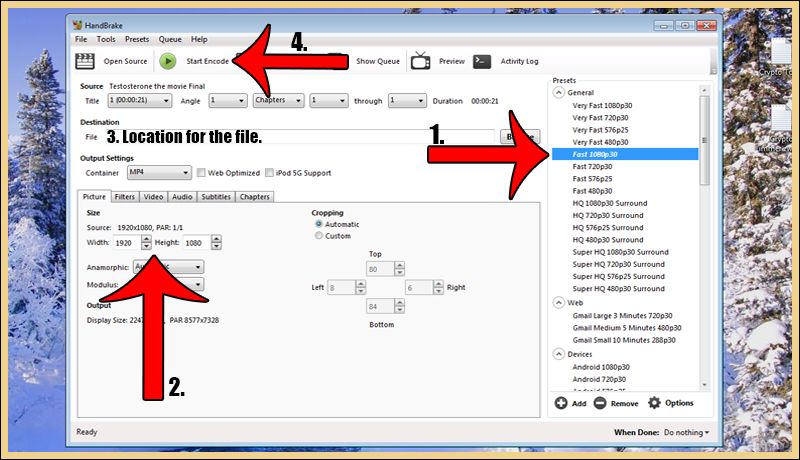Open the Activity Log terminal icon
The image size is (800, 460).
coord(482,61)
